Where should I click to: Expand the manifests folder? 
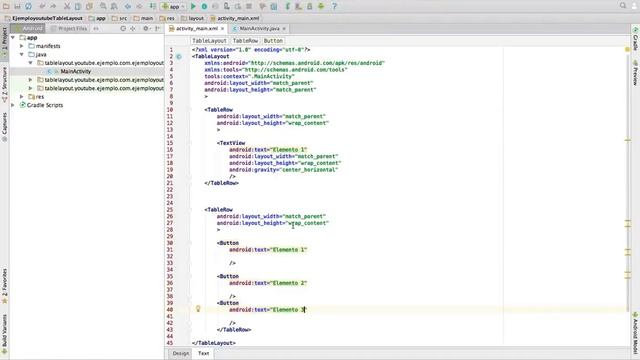click(x=22, y=46)
